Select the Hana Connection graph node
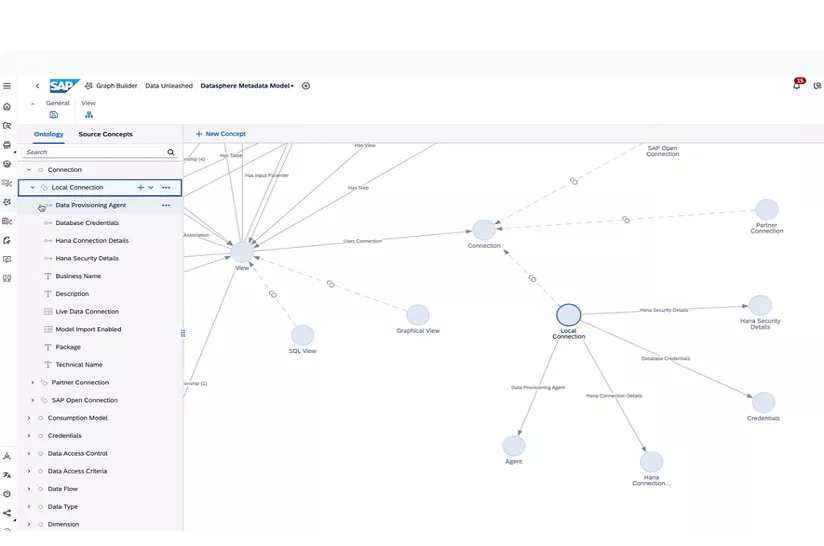Image resolution: width=824 pixels, height=546 pixels. tap(651, 462)
